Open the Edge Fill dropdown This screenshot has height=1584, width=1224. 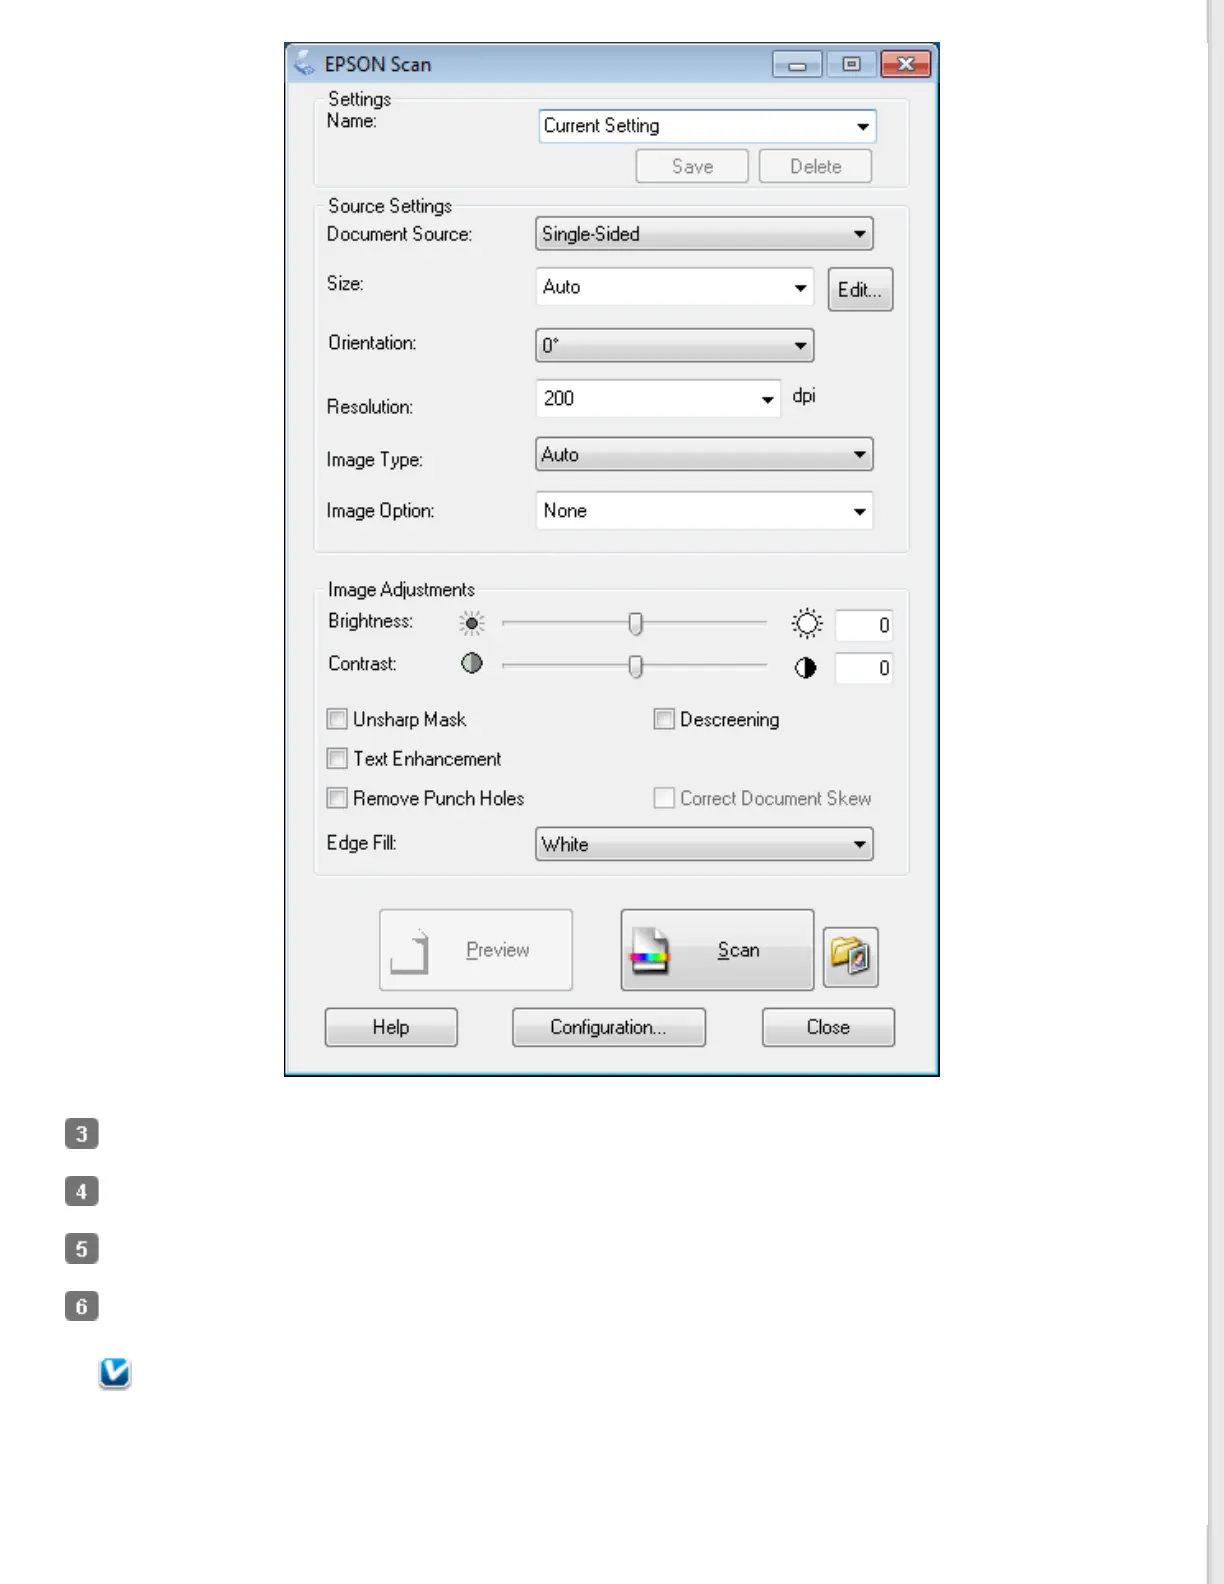(x=704, y=844)
